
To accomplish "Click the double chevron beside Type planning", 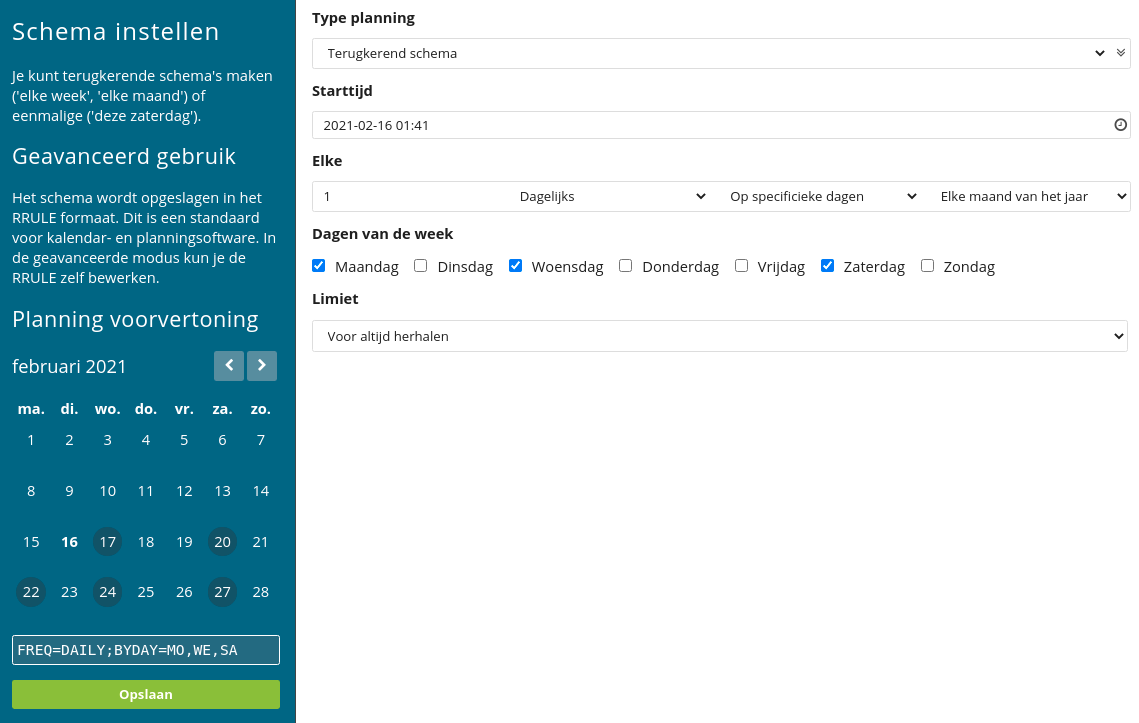I will pyautogui.click(x=1121, y=53).
